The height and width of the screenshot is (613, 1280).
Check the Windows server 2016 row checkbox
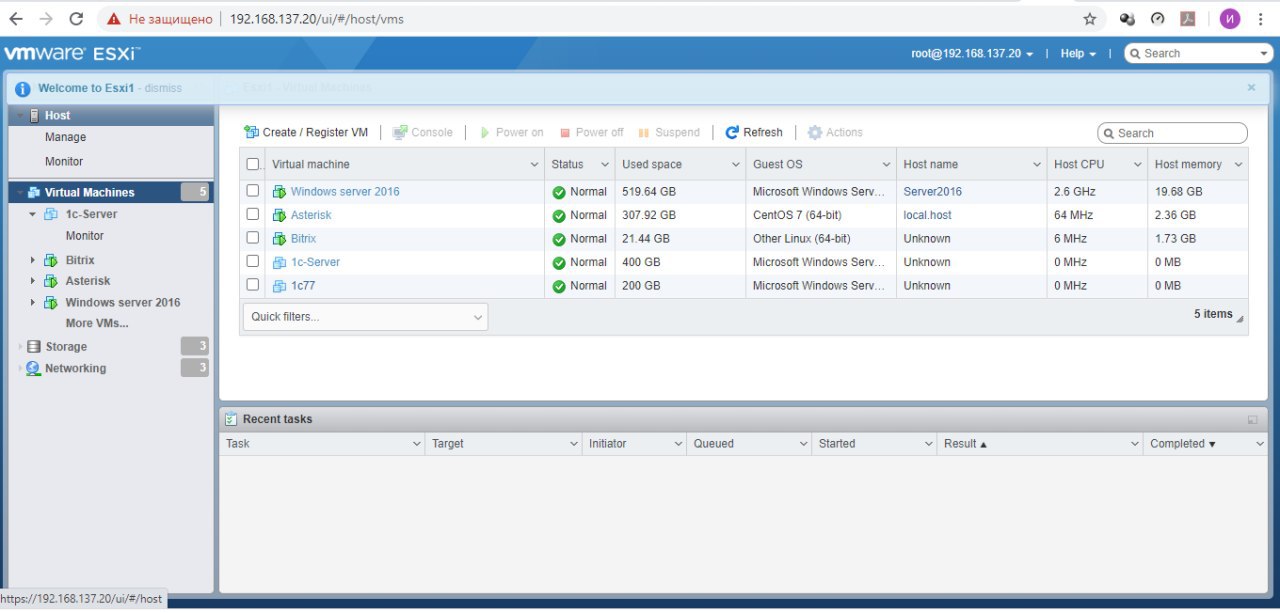(253, 190)
